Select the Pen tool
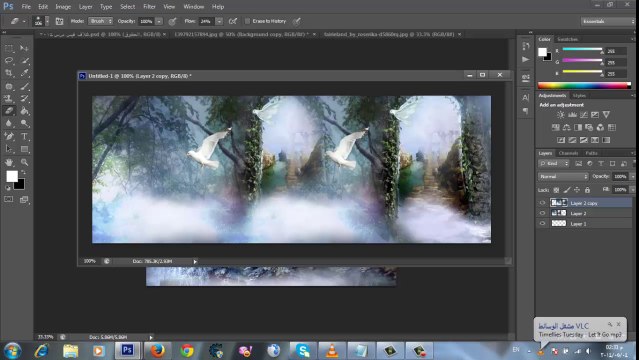 9,136
